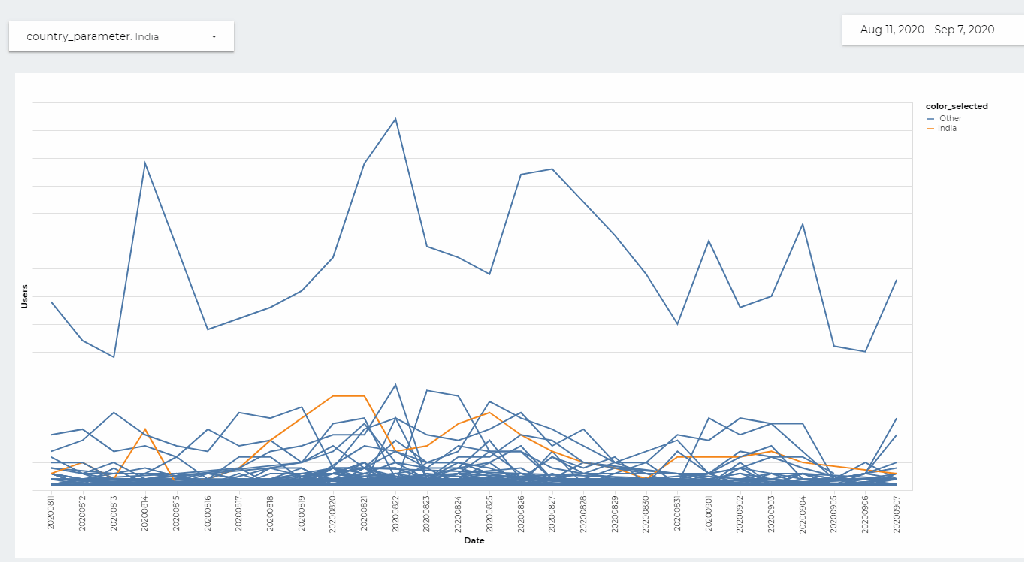Click the top blue line's peak at 20200814
This screenshot has height=562, width=1024.
coord(146,162)
